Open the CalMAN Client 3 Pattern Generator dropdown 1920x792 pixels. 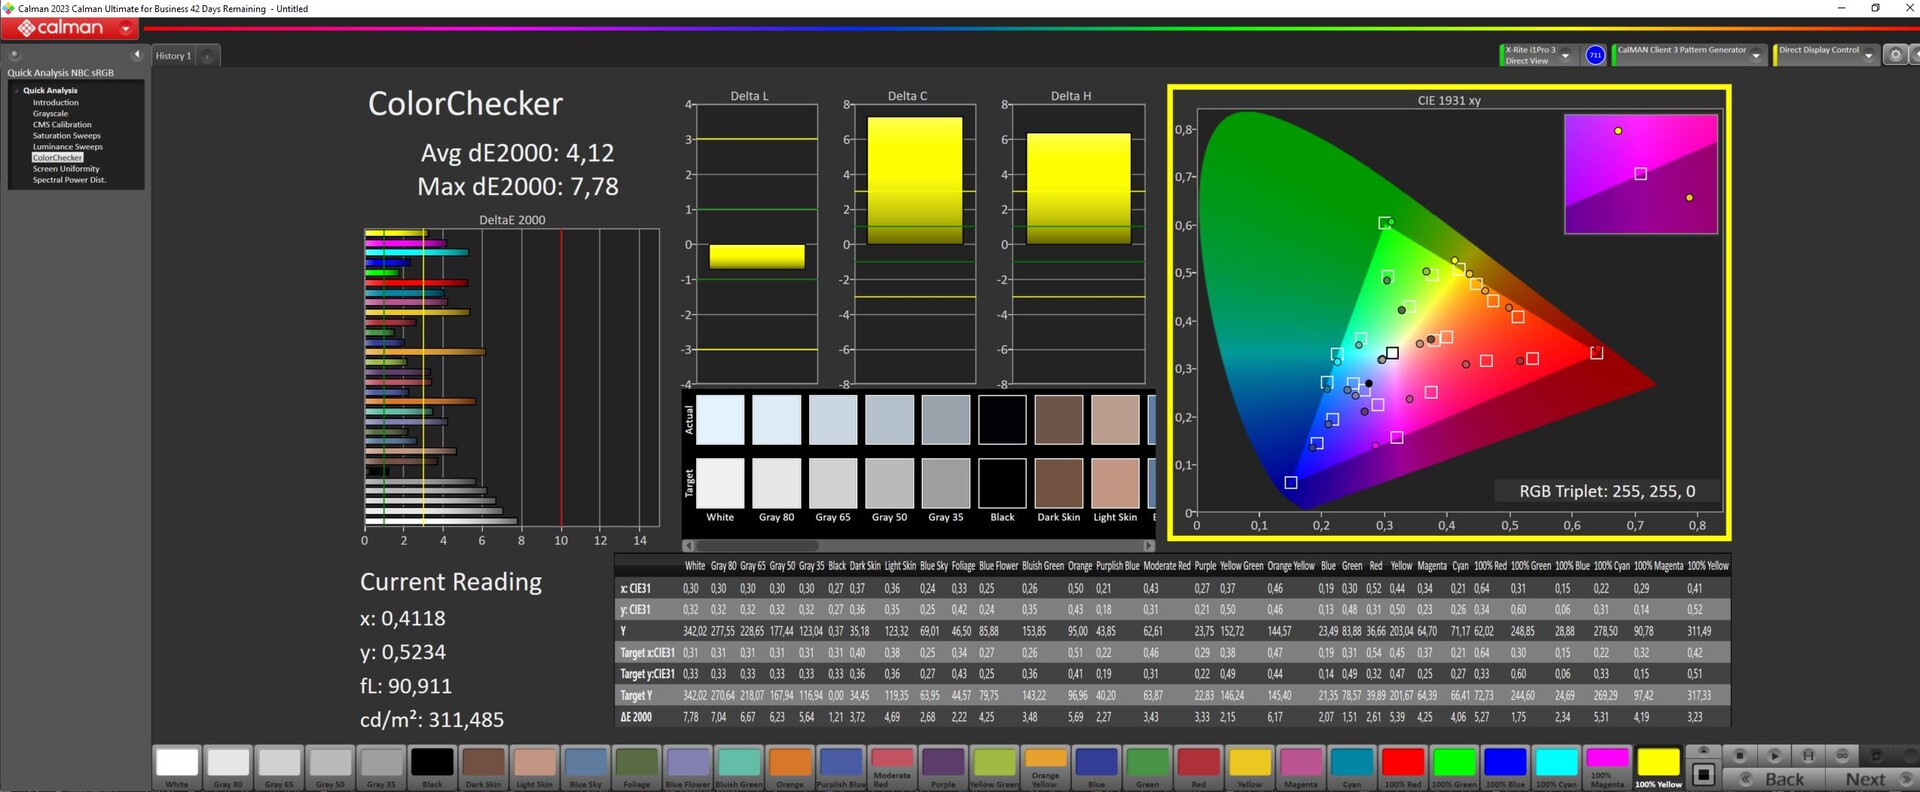(1756, 56)
